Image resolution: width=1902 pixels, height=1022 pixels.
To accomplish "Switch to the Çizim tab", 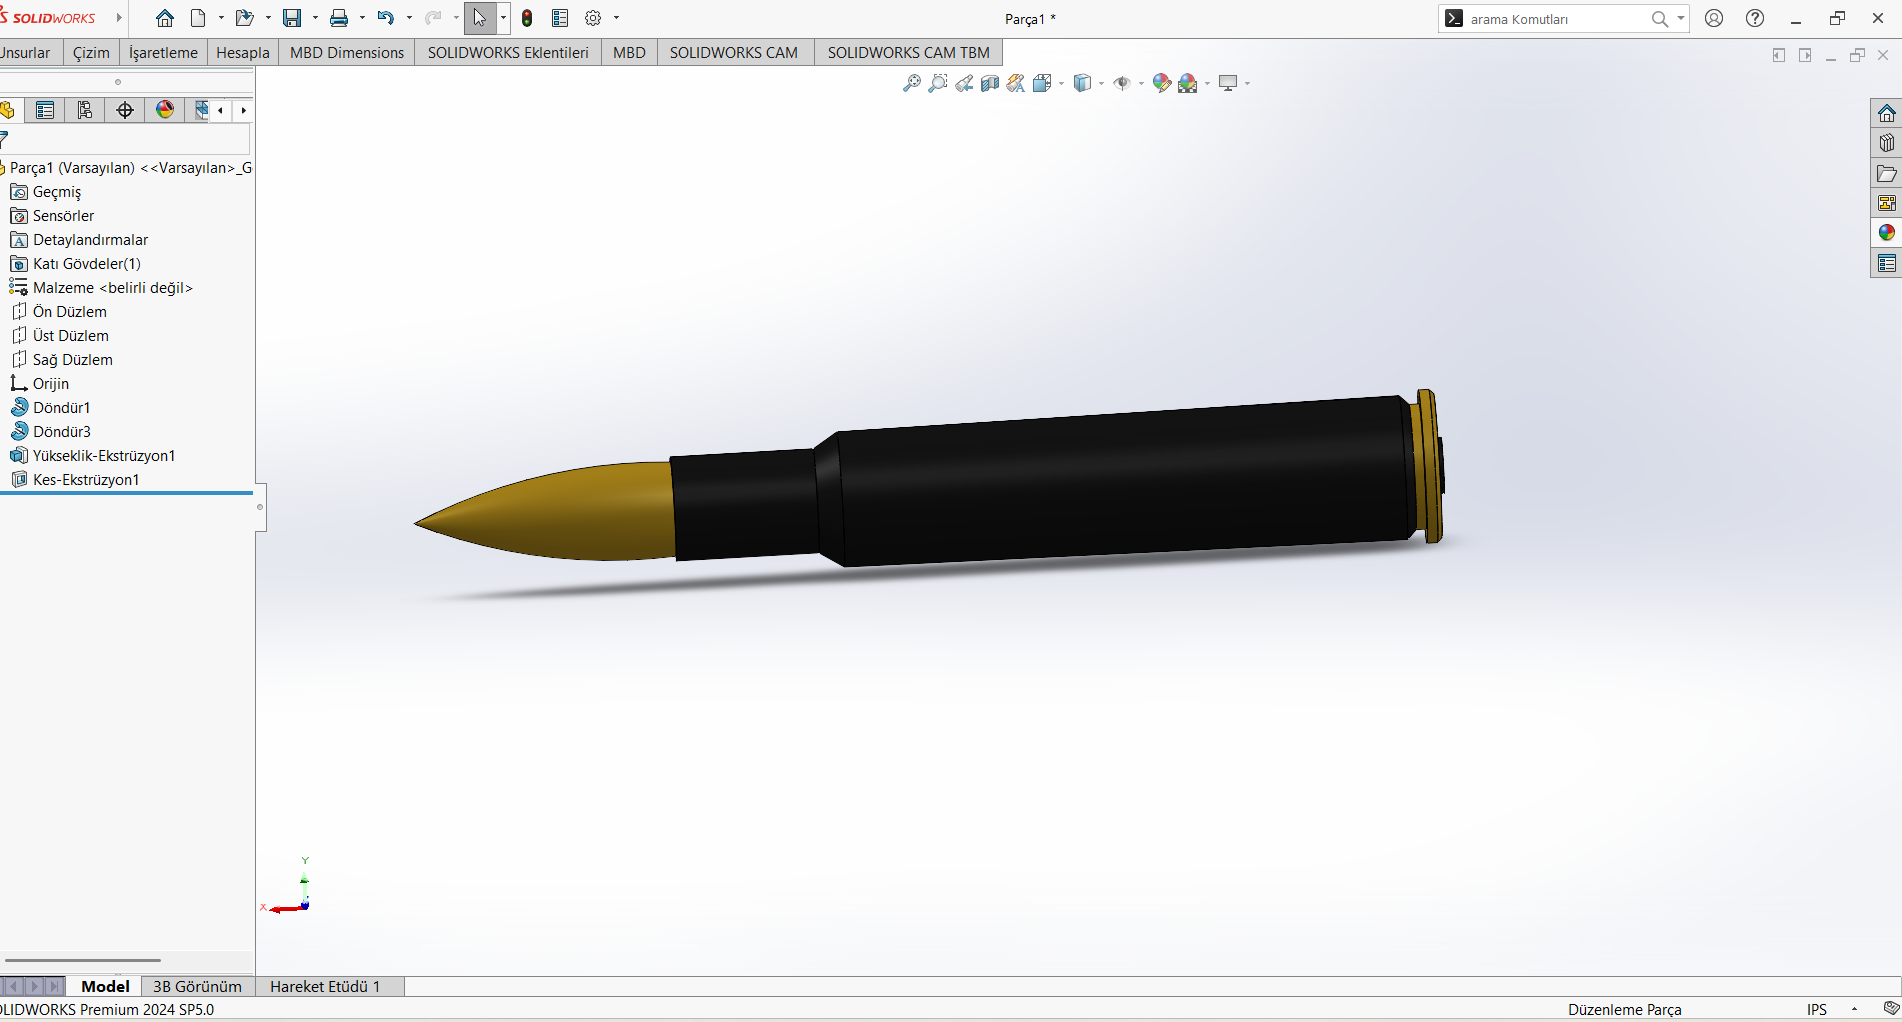I will (x=91, y=52).
